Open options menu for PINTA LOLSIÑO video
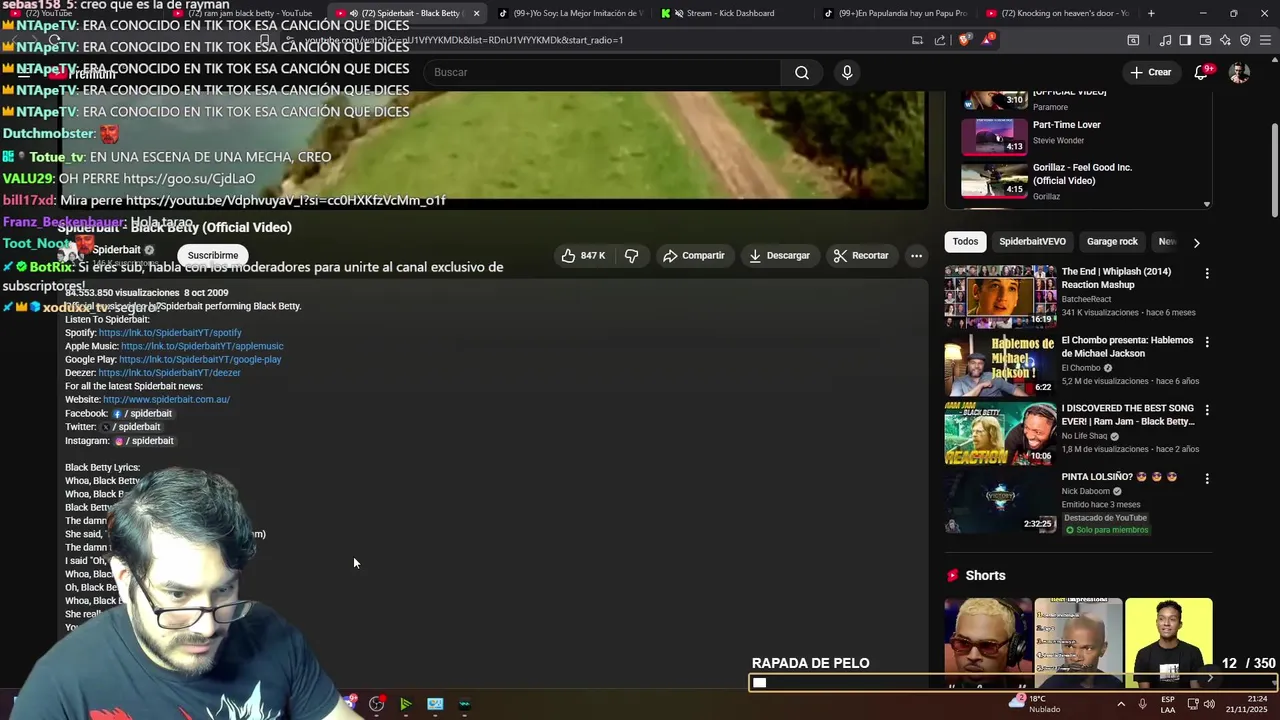The height and width of the screenshot is (720, 1280). [1207, 479]
